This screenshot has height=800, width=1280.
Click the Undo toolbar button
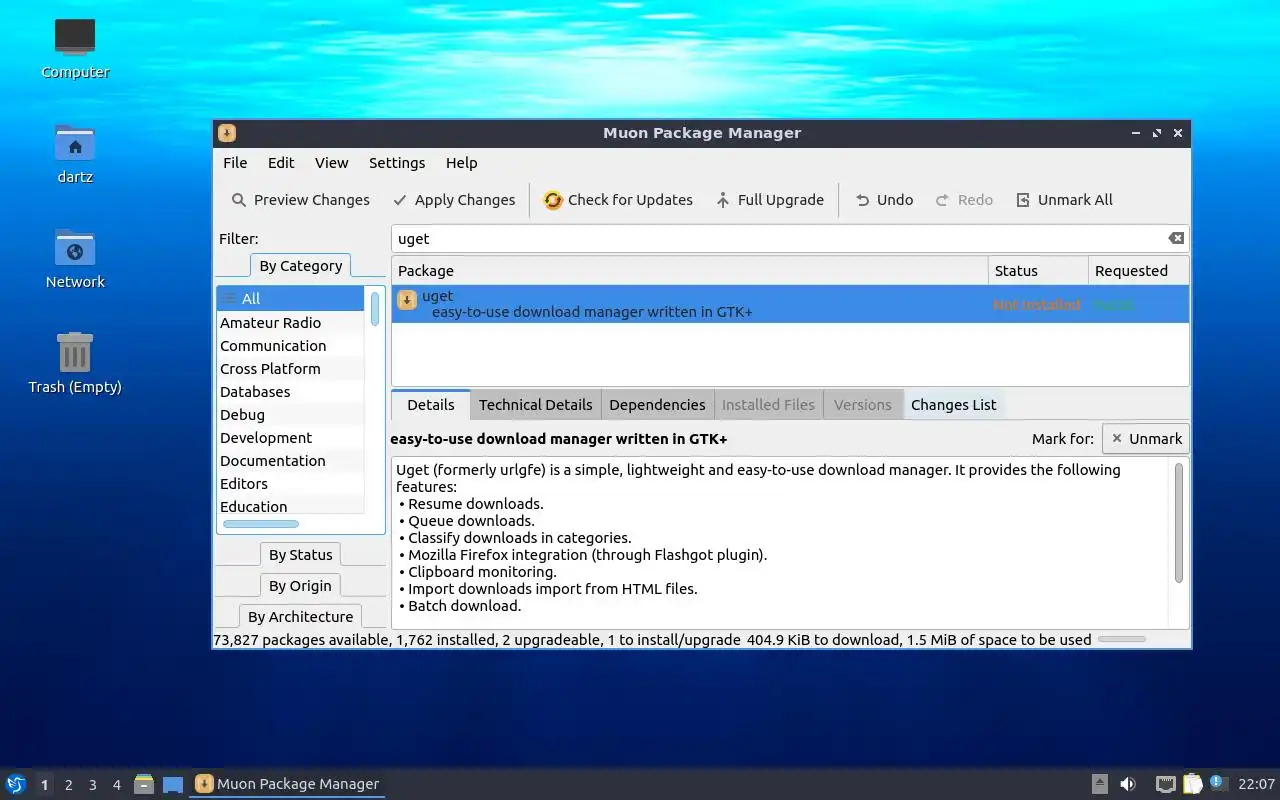pyautogui.click(x=884, y=200)
